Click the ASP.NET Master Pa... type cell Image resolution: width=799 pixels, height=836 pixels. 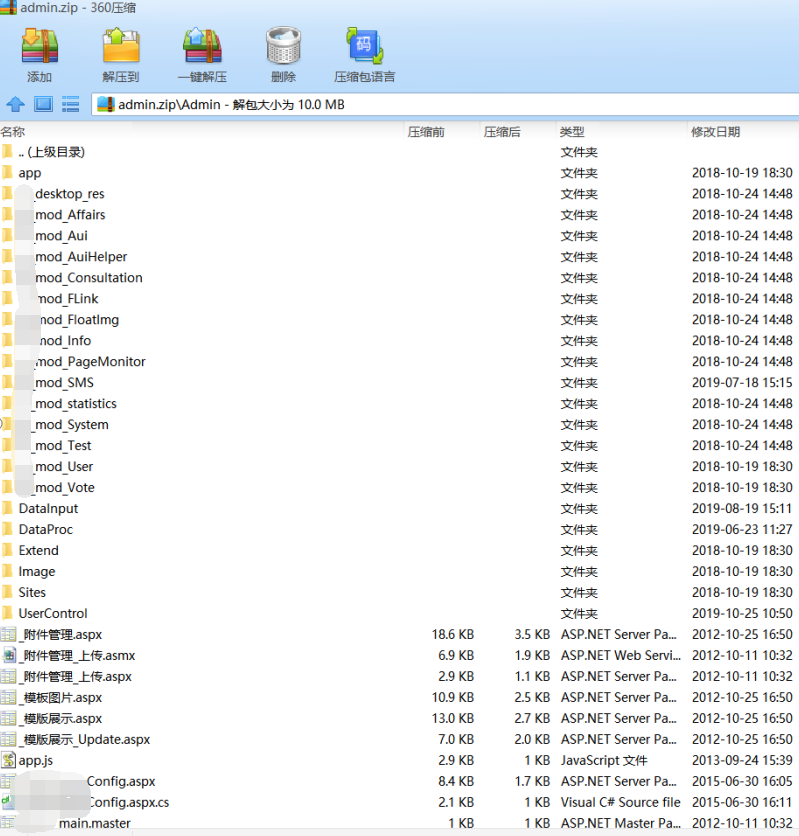tap(620, 823)
